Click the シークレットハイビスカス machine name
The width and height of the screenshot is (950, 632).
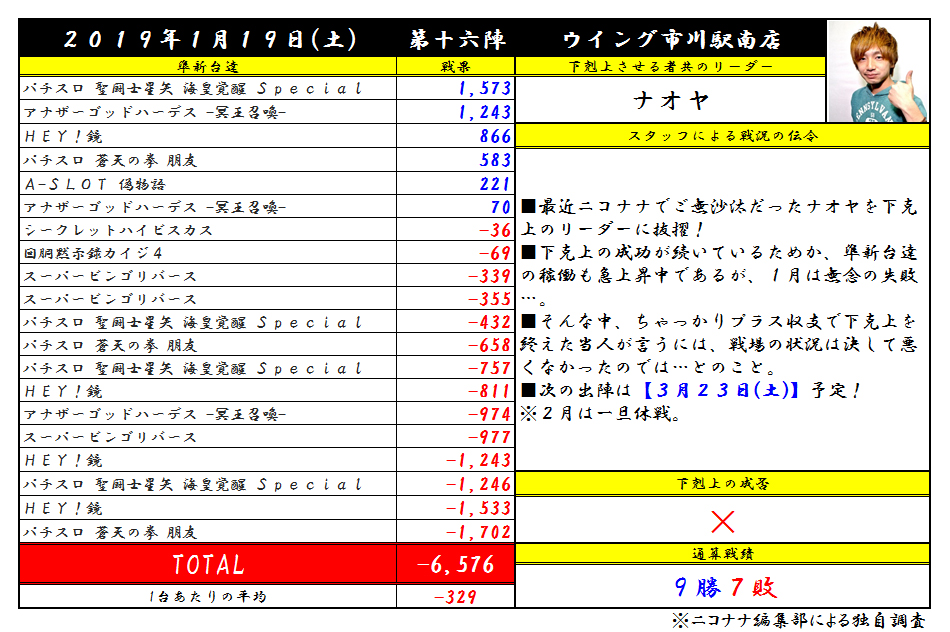tap(117, 229)
